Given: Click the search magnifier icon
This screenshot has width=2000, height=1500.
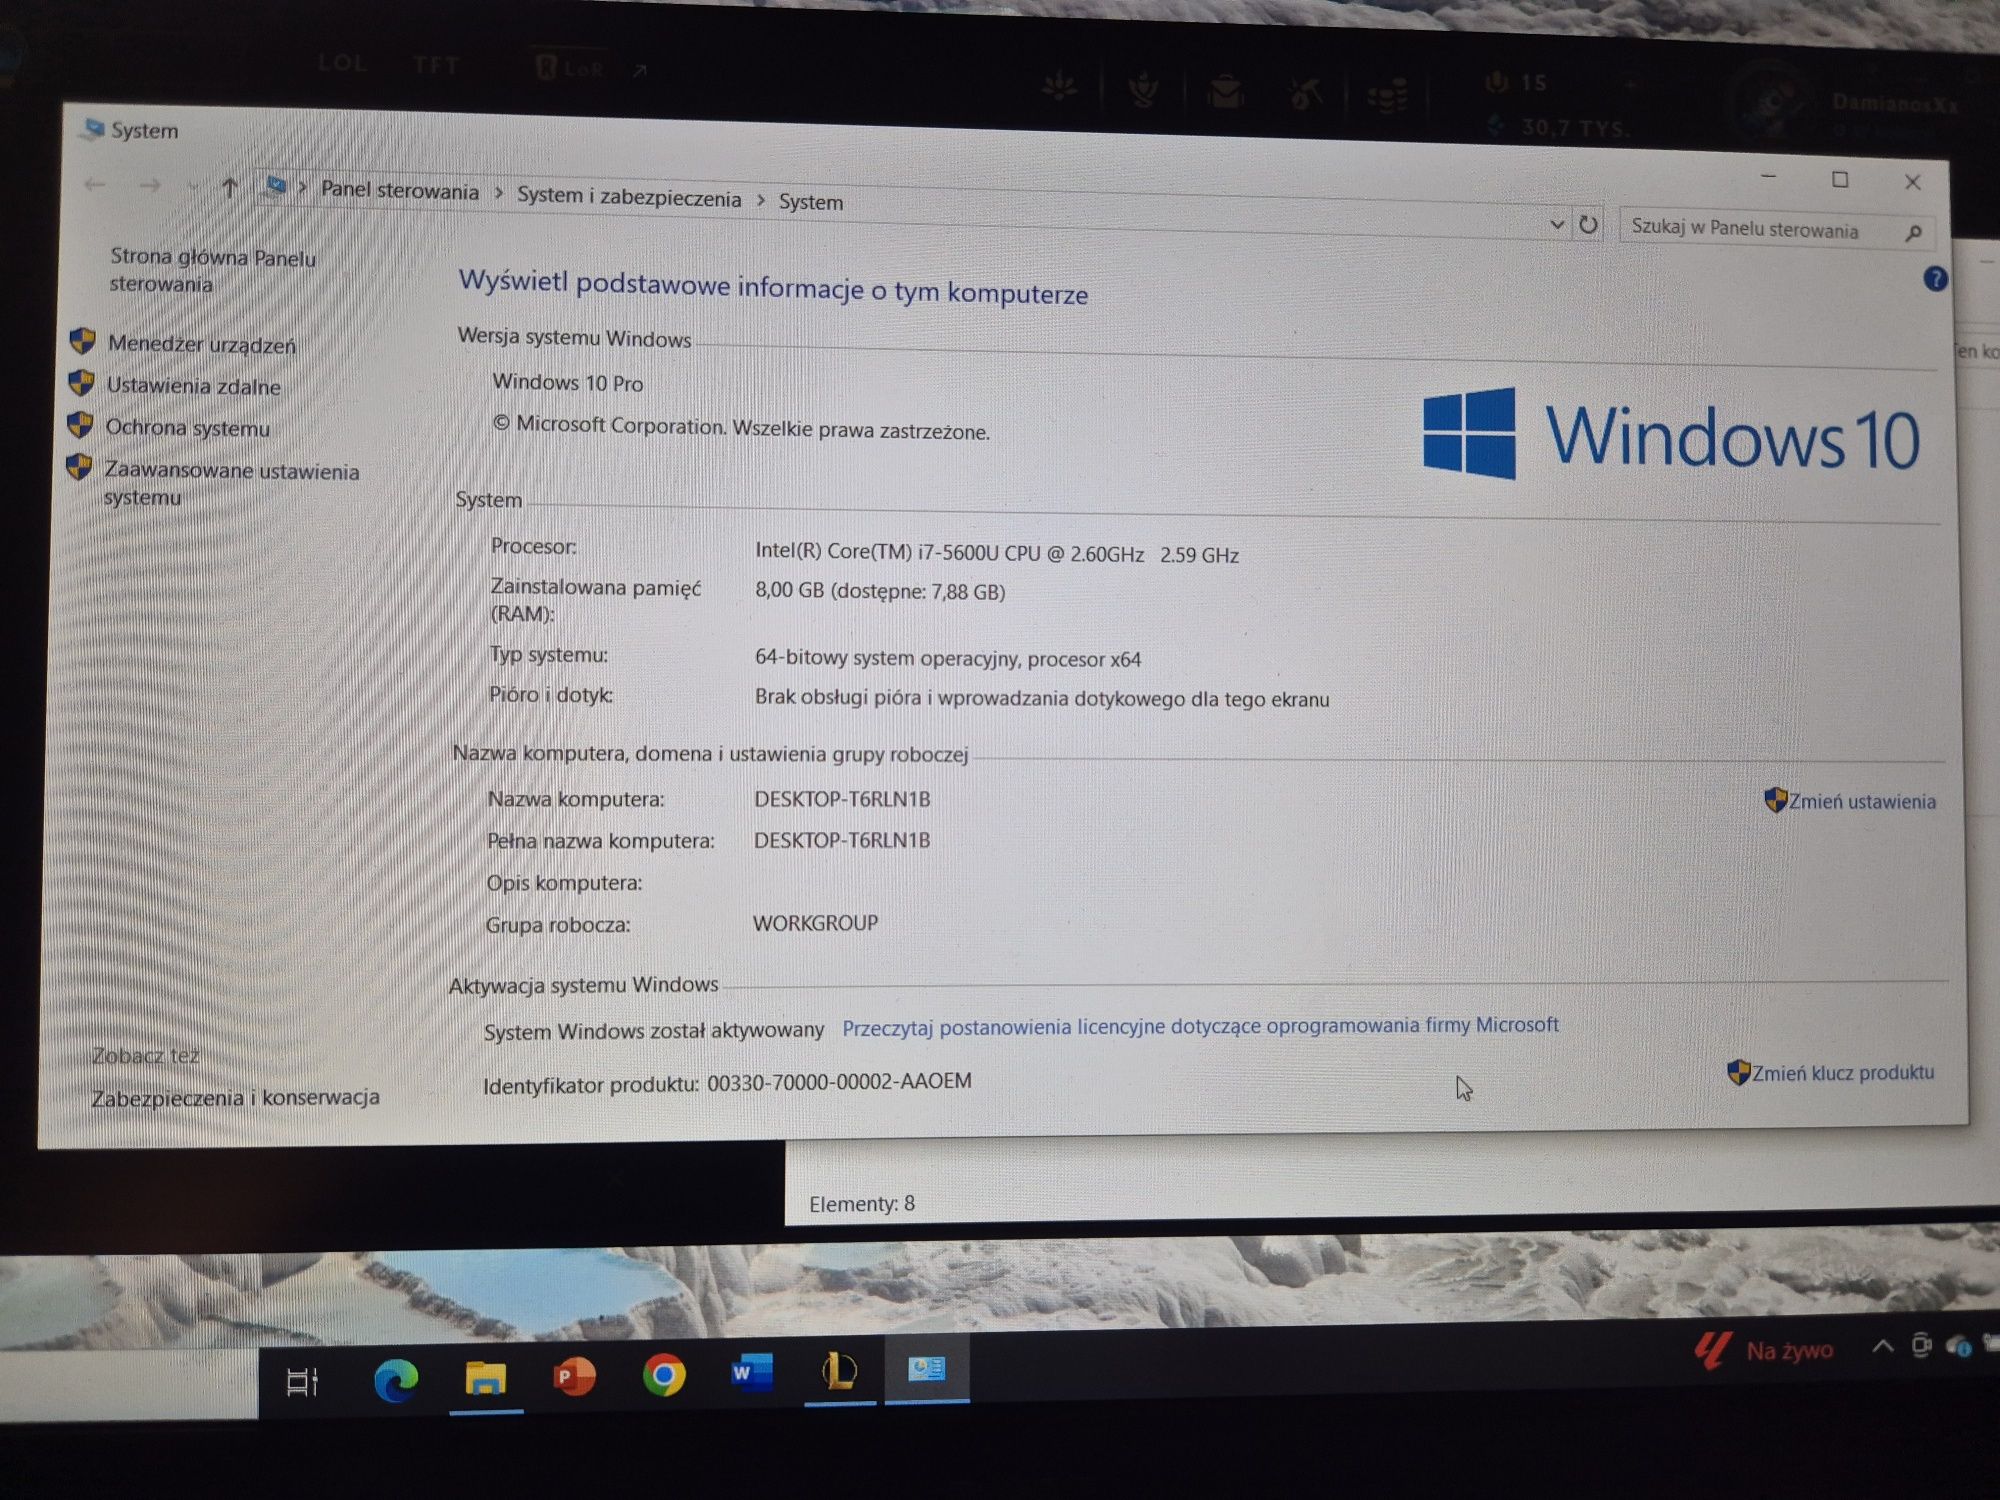Looking at the screenshot, I should pos(1913,233).
